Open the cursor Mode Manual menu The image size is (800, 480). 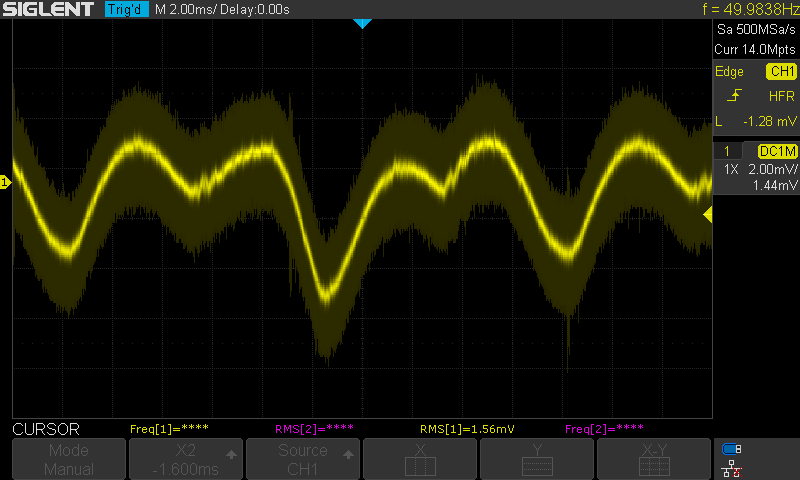[69, 459]
